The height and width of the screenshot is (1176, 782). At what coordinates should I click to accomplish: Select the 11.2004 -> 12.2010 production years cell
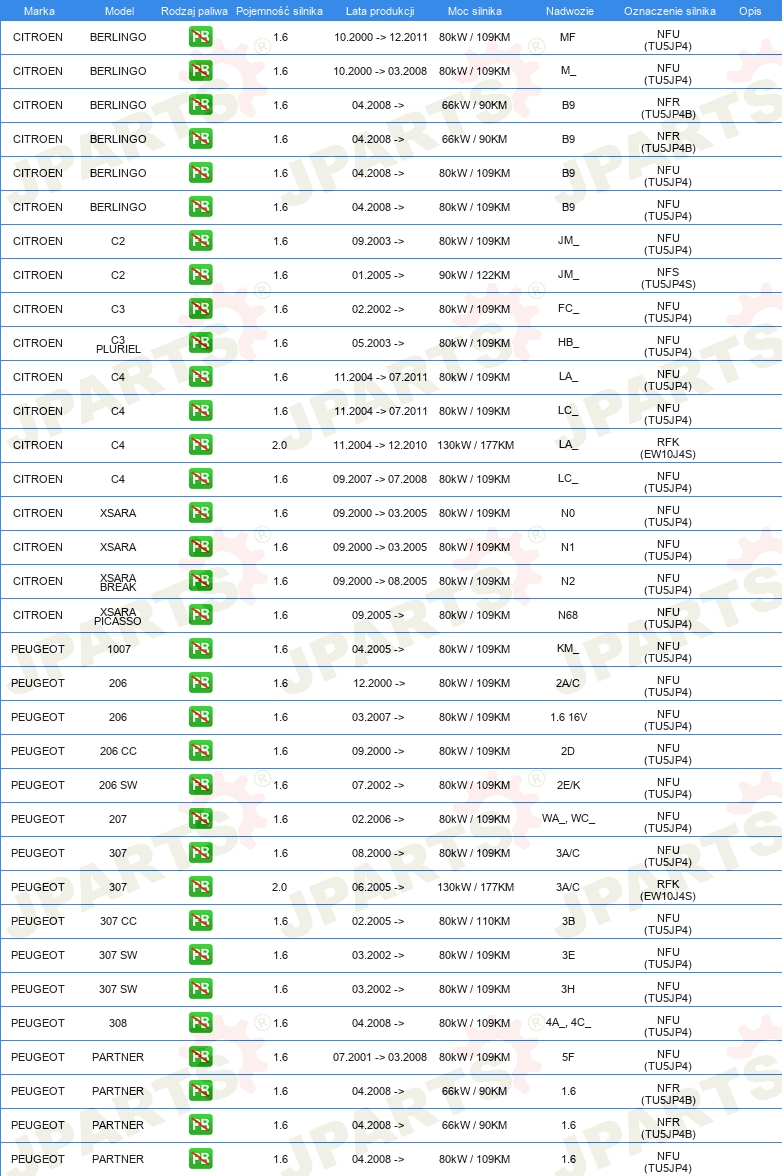380,445
